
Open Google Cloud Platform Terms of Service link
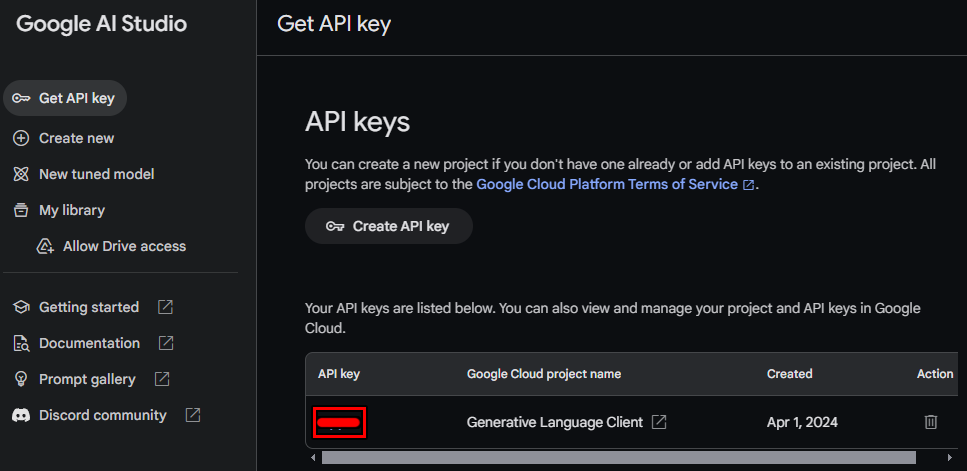pos(607,184)
